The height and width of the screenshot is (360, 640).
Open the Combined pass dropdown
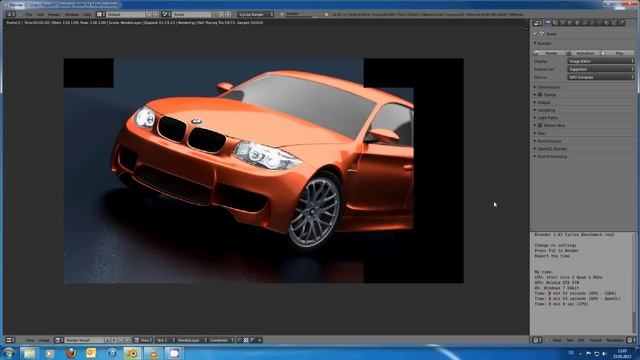(x=221, y=340)
